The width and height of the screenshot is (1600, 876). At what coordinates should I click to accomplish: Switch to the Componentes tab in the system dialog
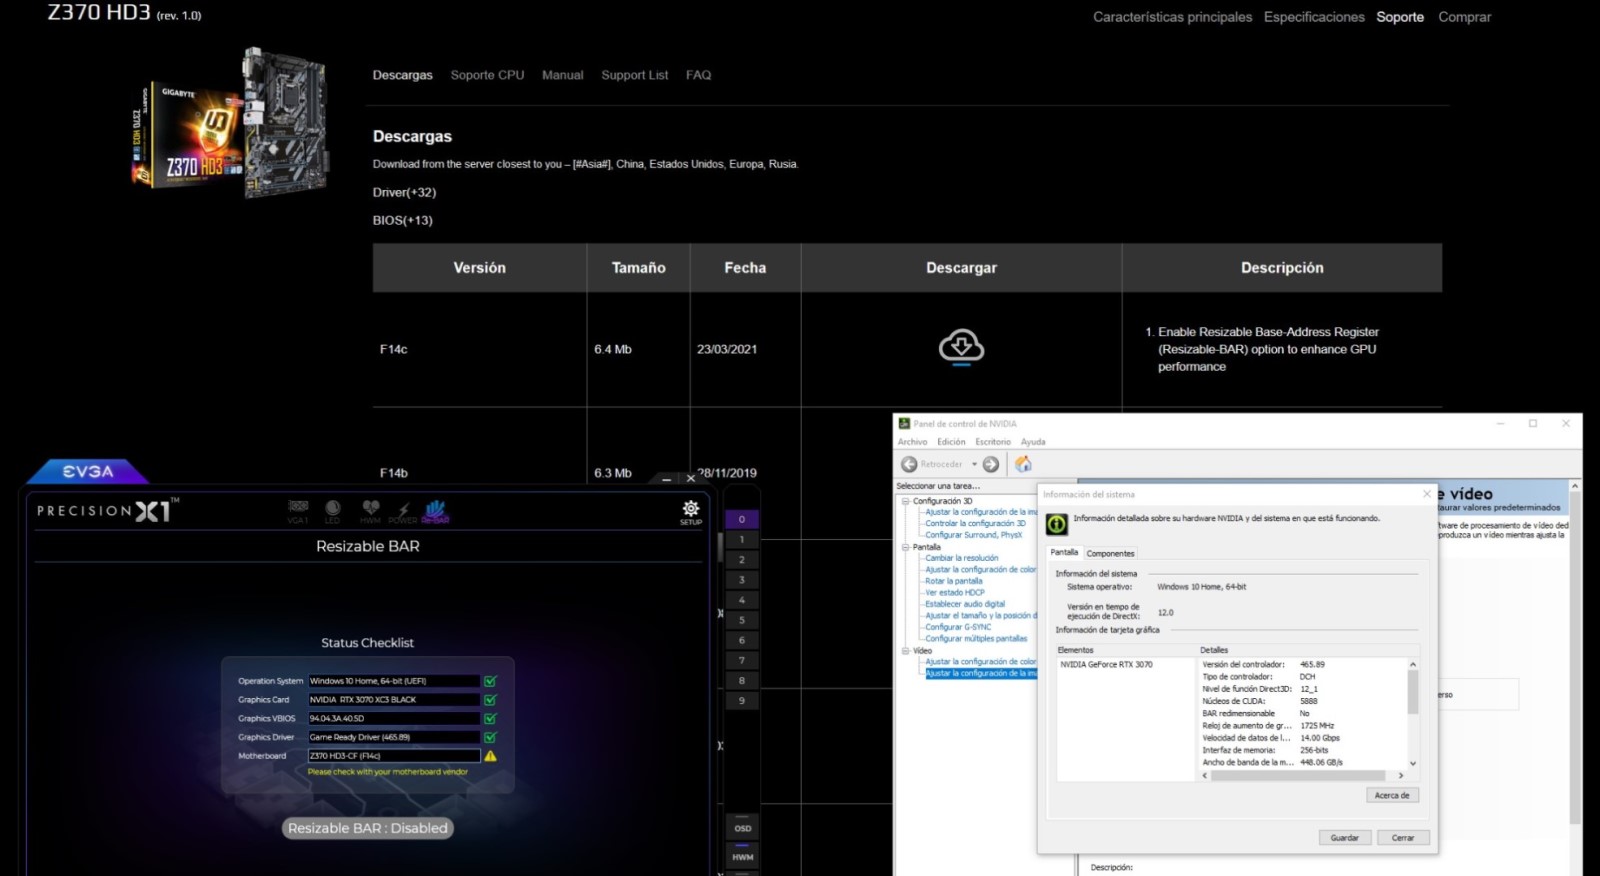point(1110,553)
